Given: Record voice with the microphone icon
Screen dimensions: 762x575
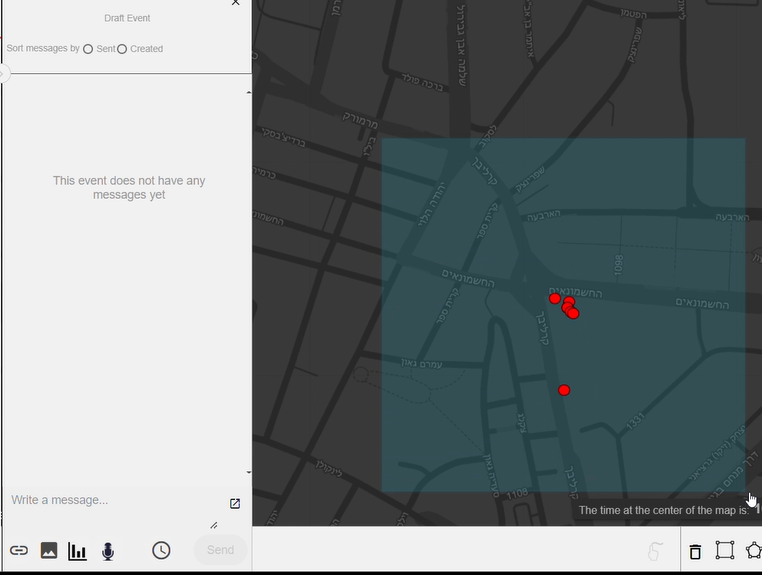Looking at the screenshot, I should point(108,551).
